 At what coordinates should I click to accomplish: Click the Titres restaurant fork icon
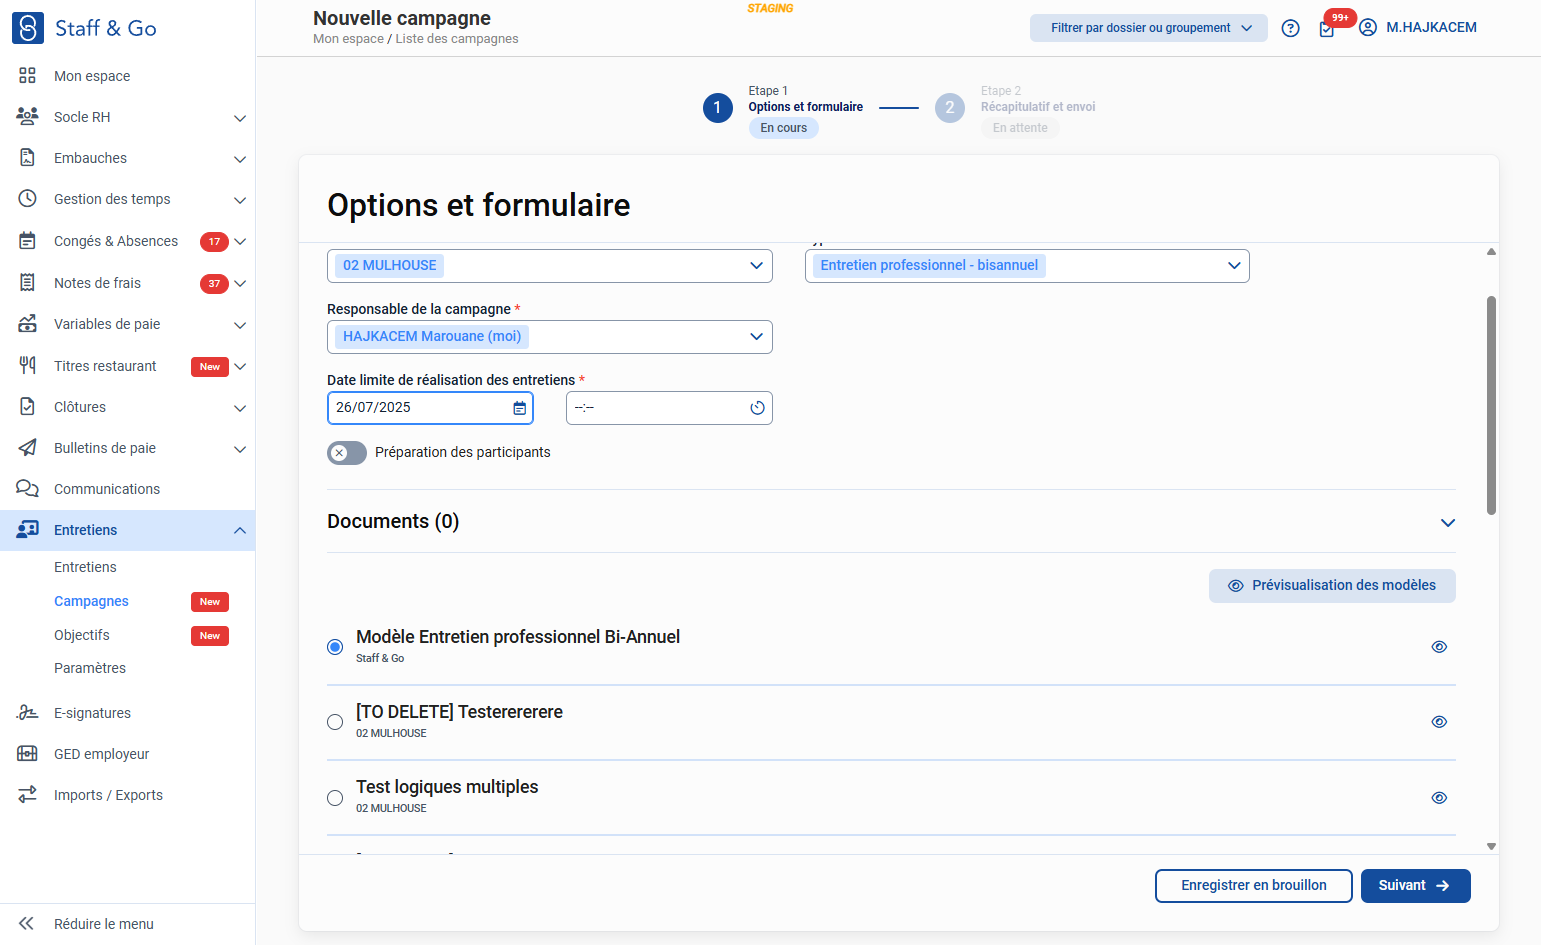(x=28, y=366)
